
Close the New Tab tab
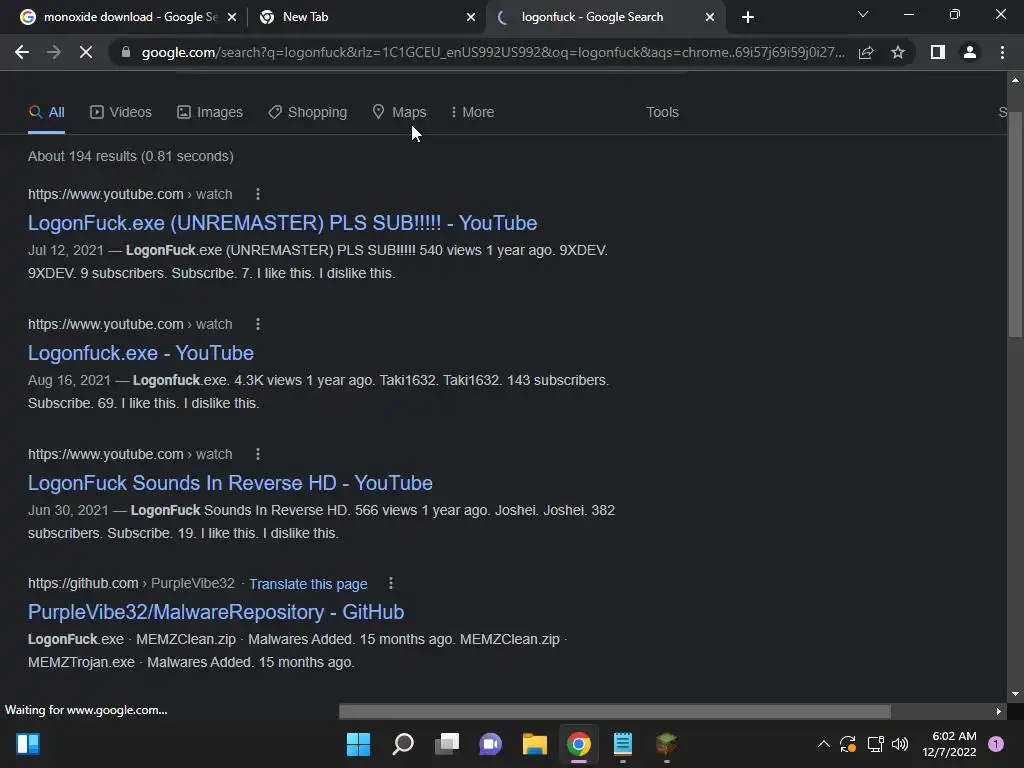[x=471, y=17]
